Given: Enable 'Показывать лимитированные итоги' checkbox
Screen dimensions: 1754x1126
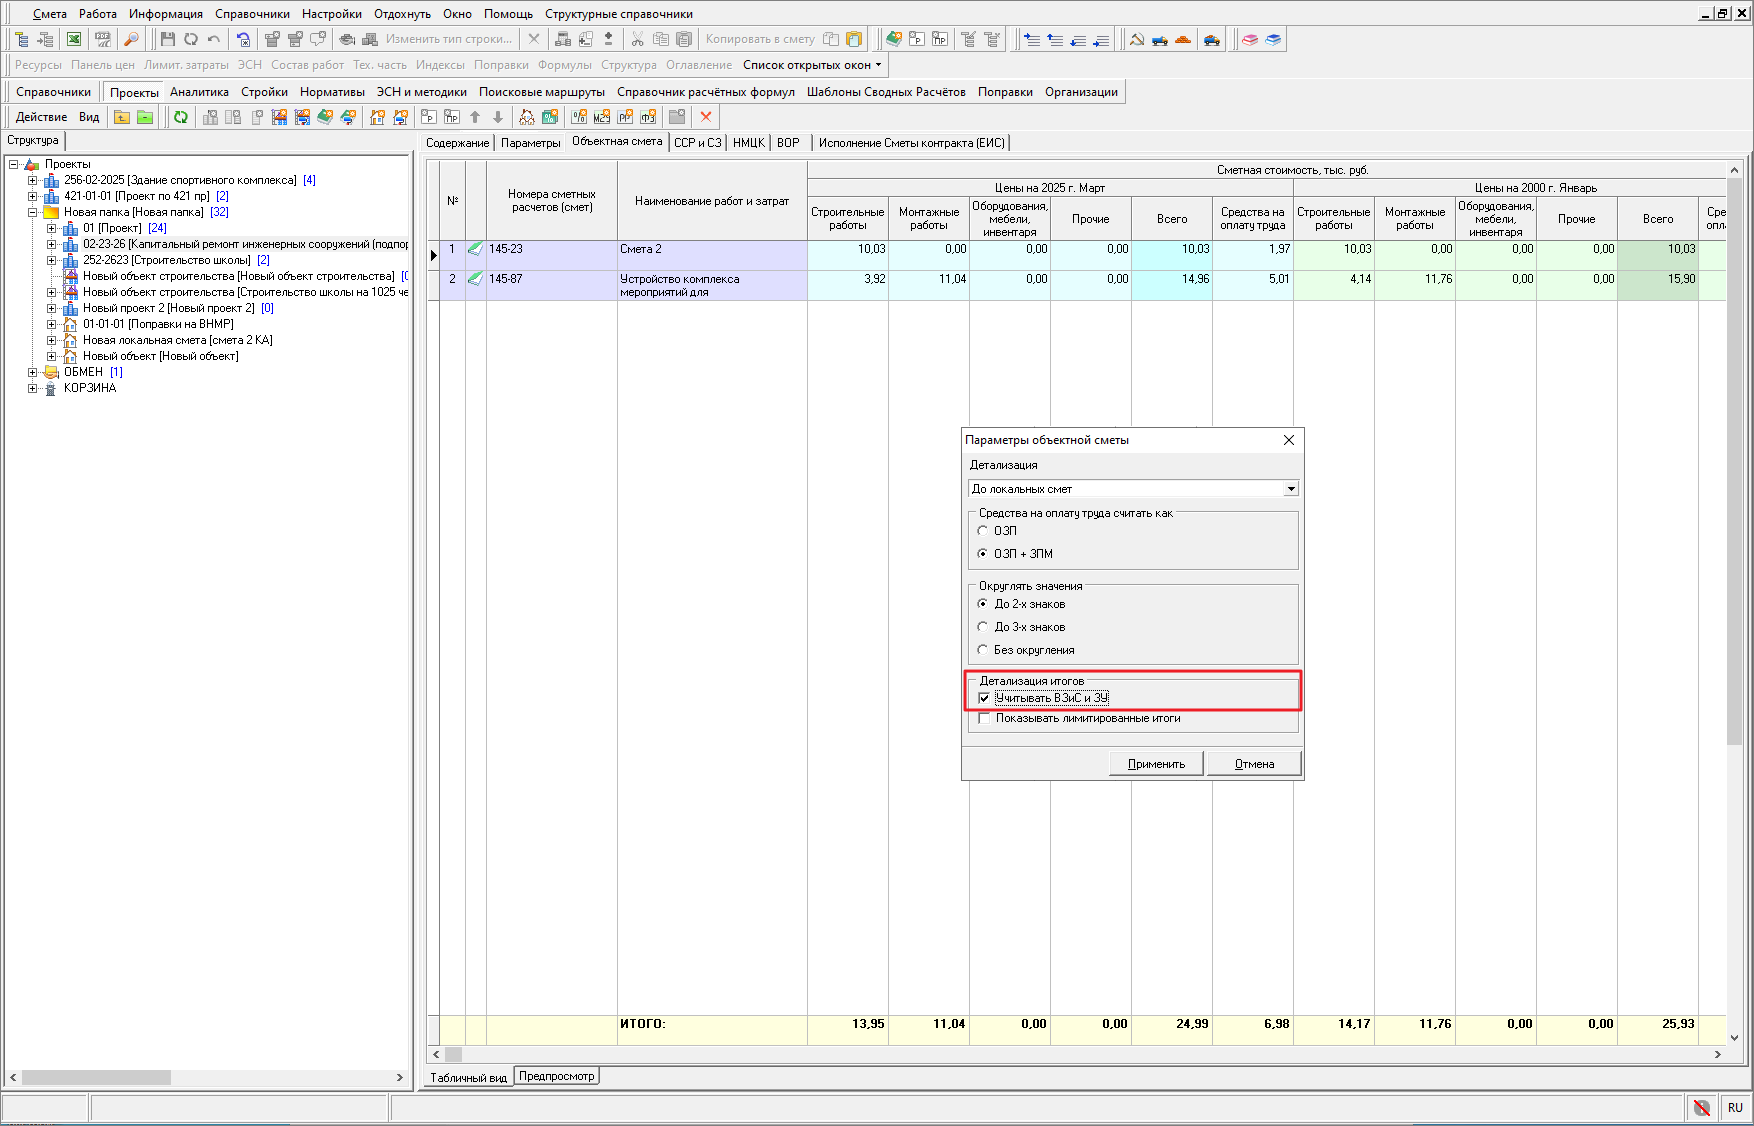Looking at the screenshot, I should (x=984, y=718).
